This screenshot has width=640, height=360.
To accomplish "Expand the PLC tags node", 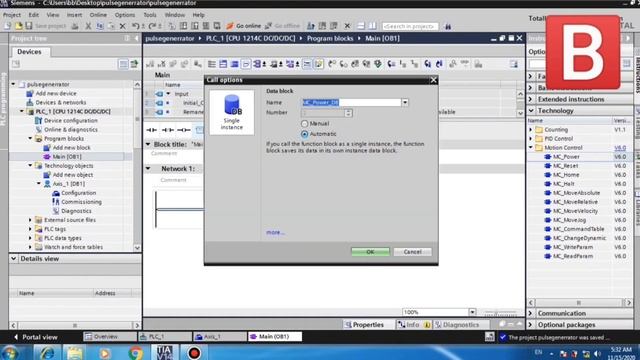I will point(30,229).
